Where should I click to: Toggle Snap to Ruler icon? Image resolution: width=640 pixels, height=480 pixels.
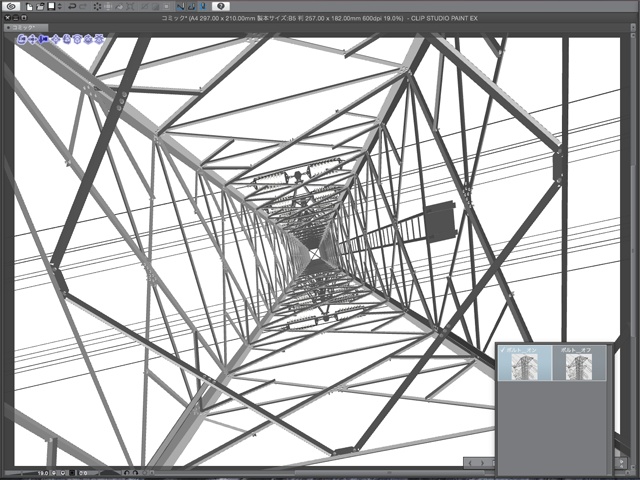click(x=180, y=7)
